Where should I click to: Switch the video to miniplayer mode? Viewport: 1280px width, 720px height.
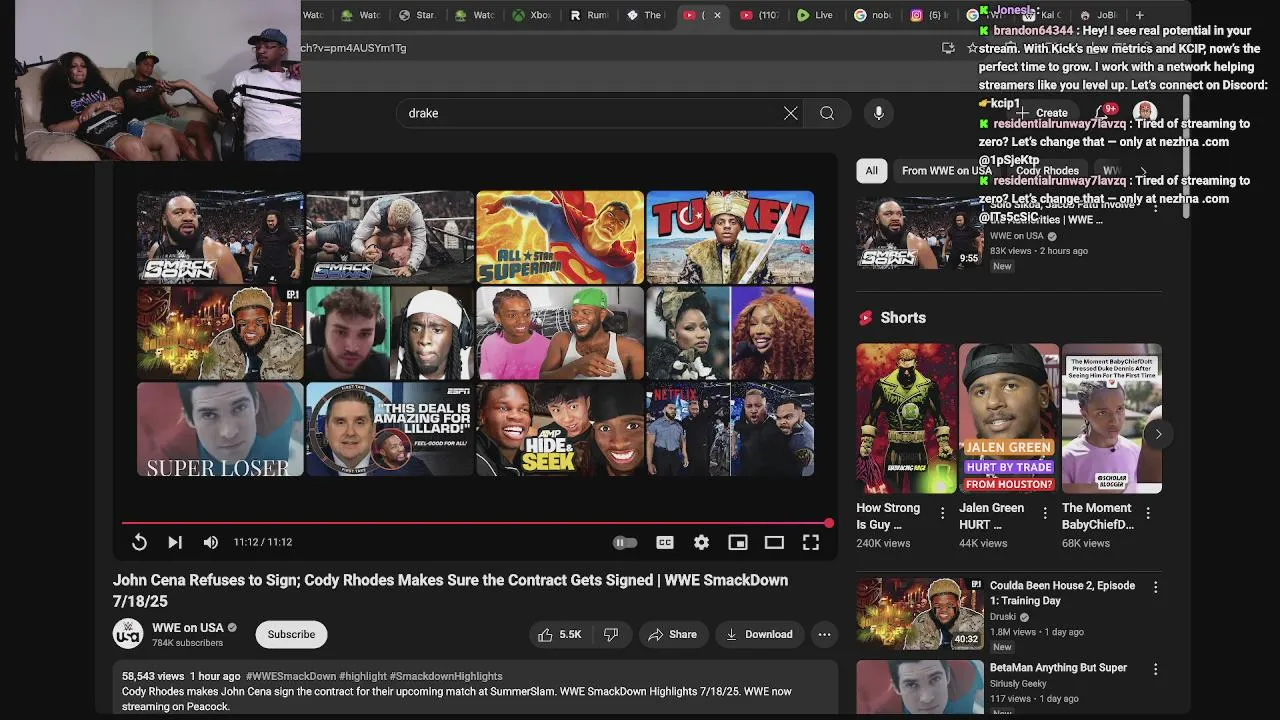[x=738, y=542]
